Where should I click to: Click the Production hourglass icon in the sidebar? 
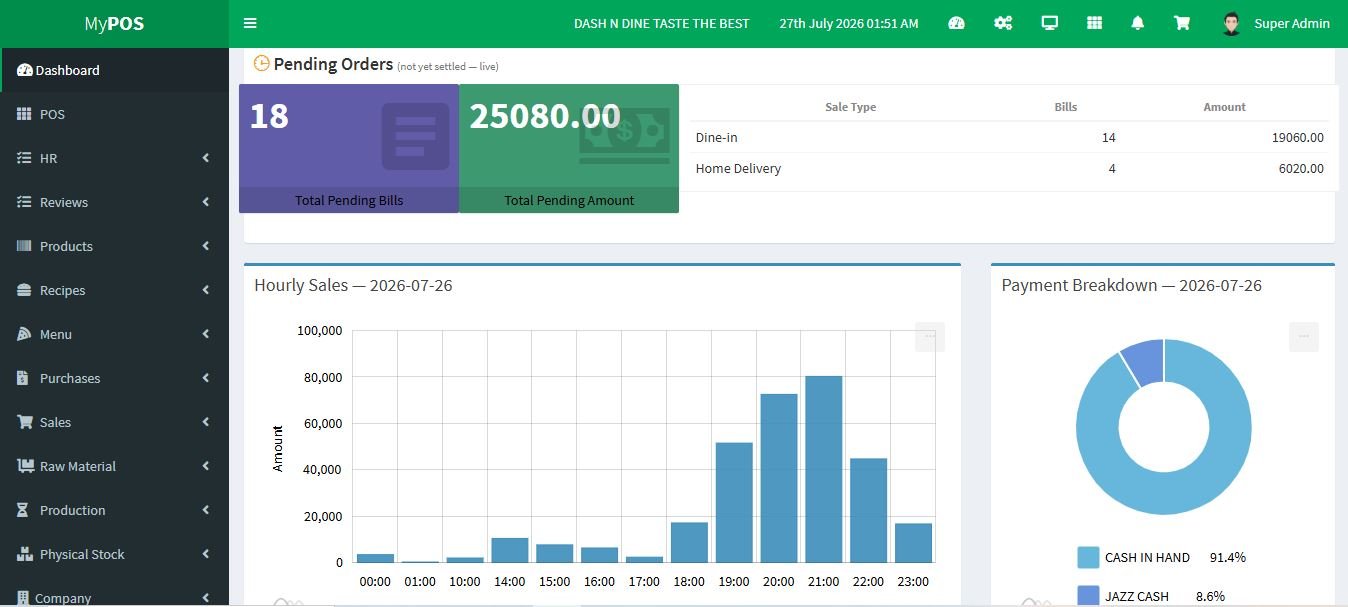coord(23,510)
